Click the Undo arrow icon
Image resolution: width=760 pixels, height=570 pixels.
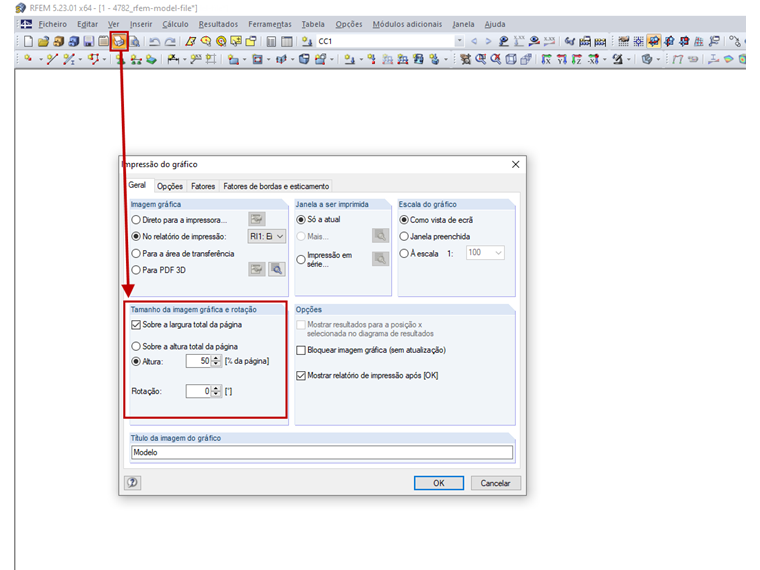tap(155, 42)
